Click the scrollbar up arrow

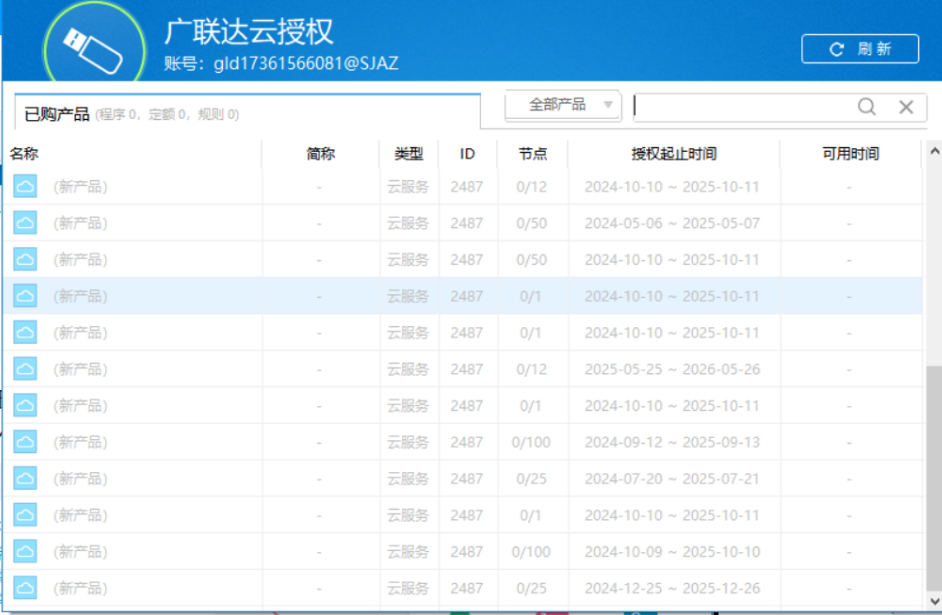pos(934,151)
